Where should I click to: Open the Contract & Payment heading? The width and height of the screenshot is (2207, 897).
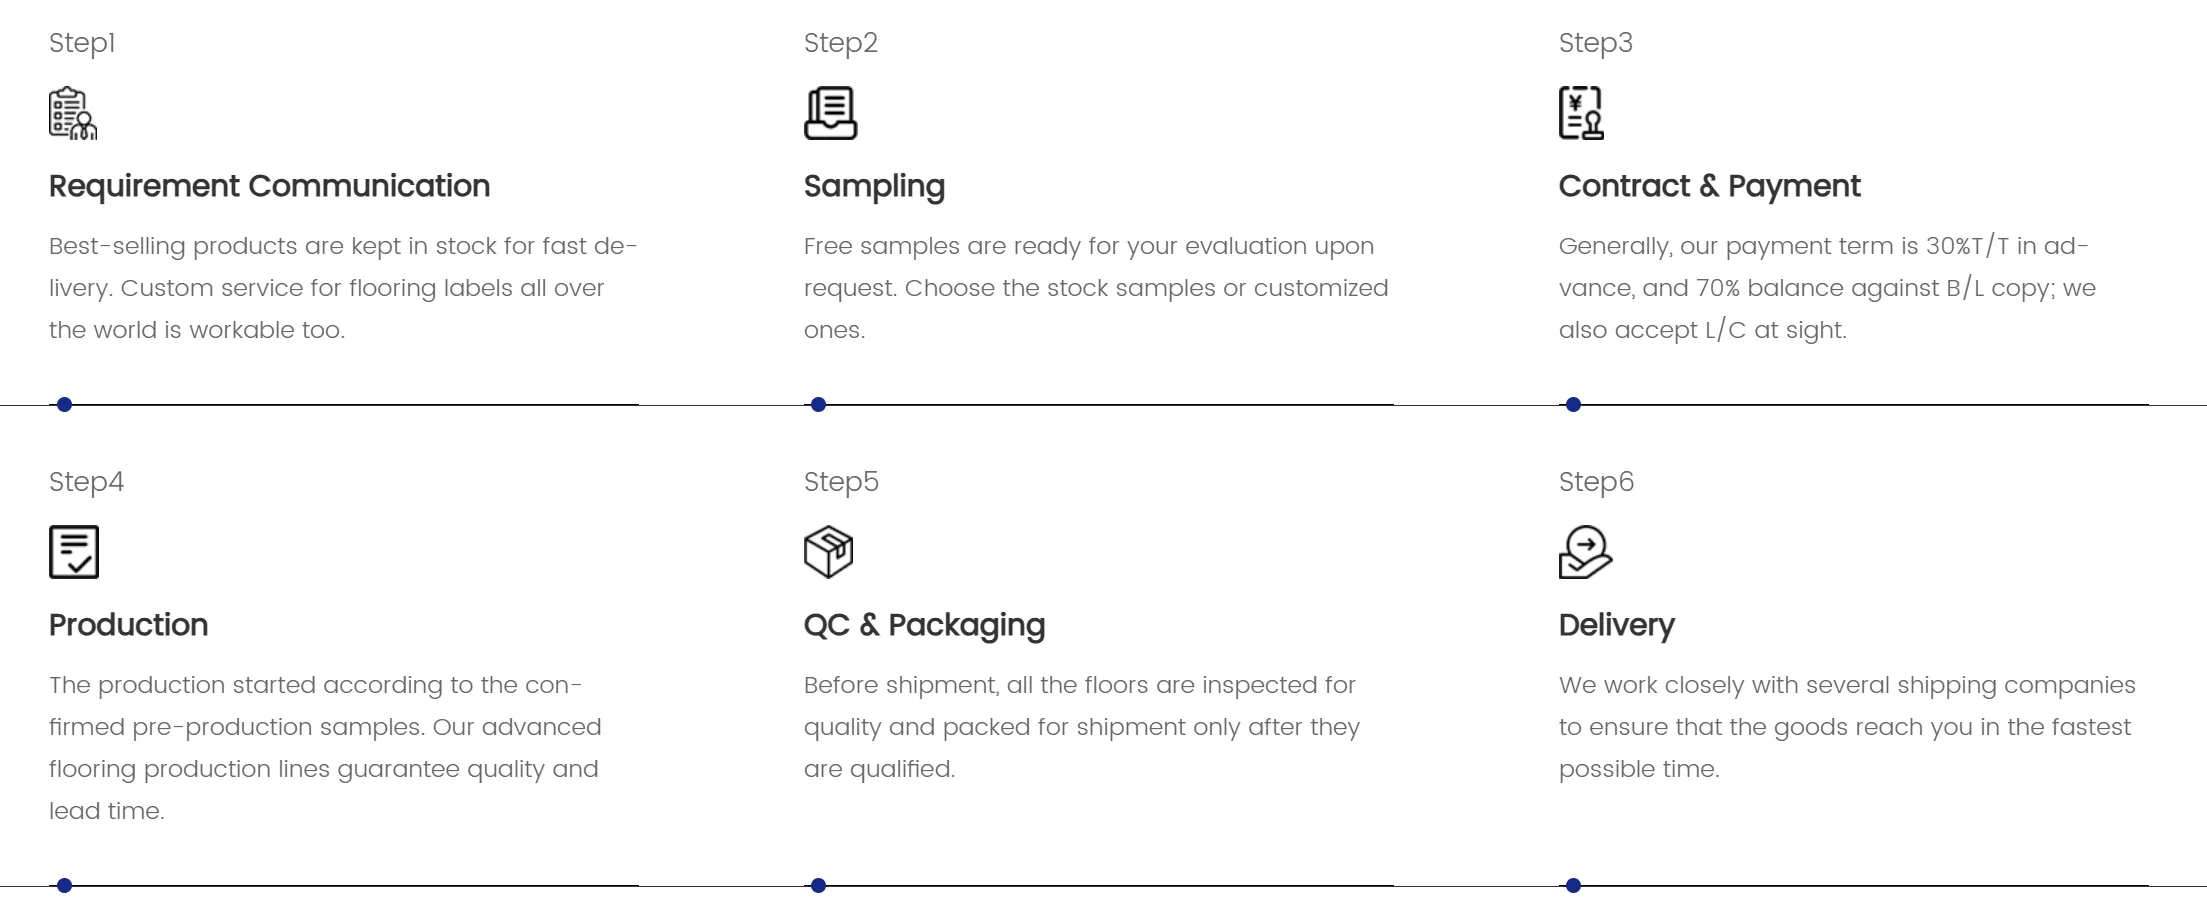[x=1709, y=186]
